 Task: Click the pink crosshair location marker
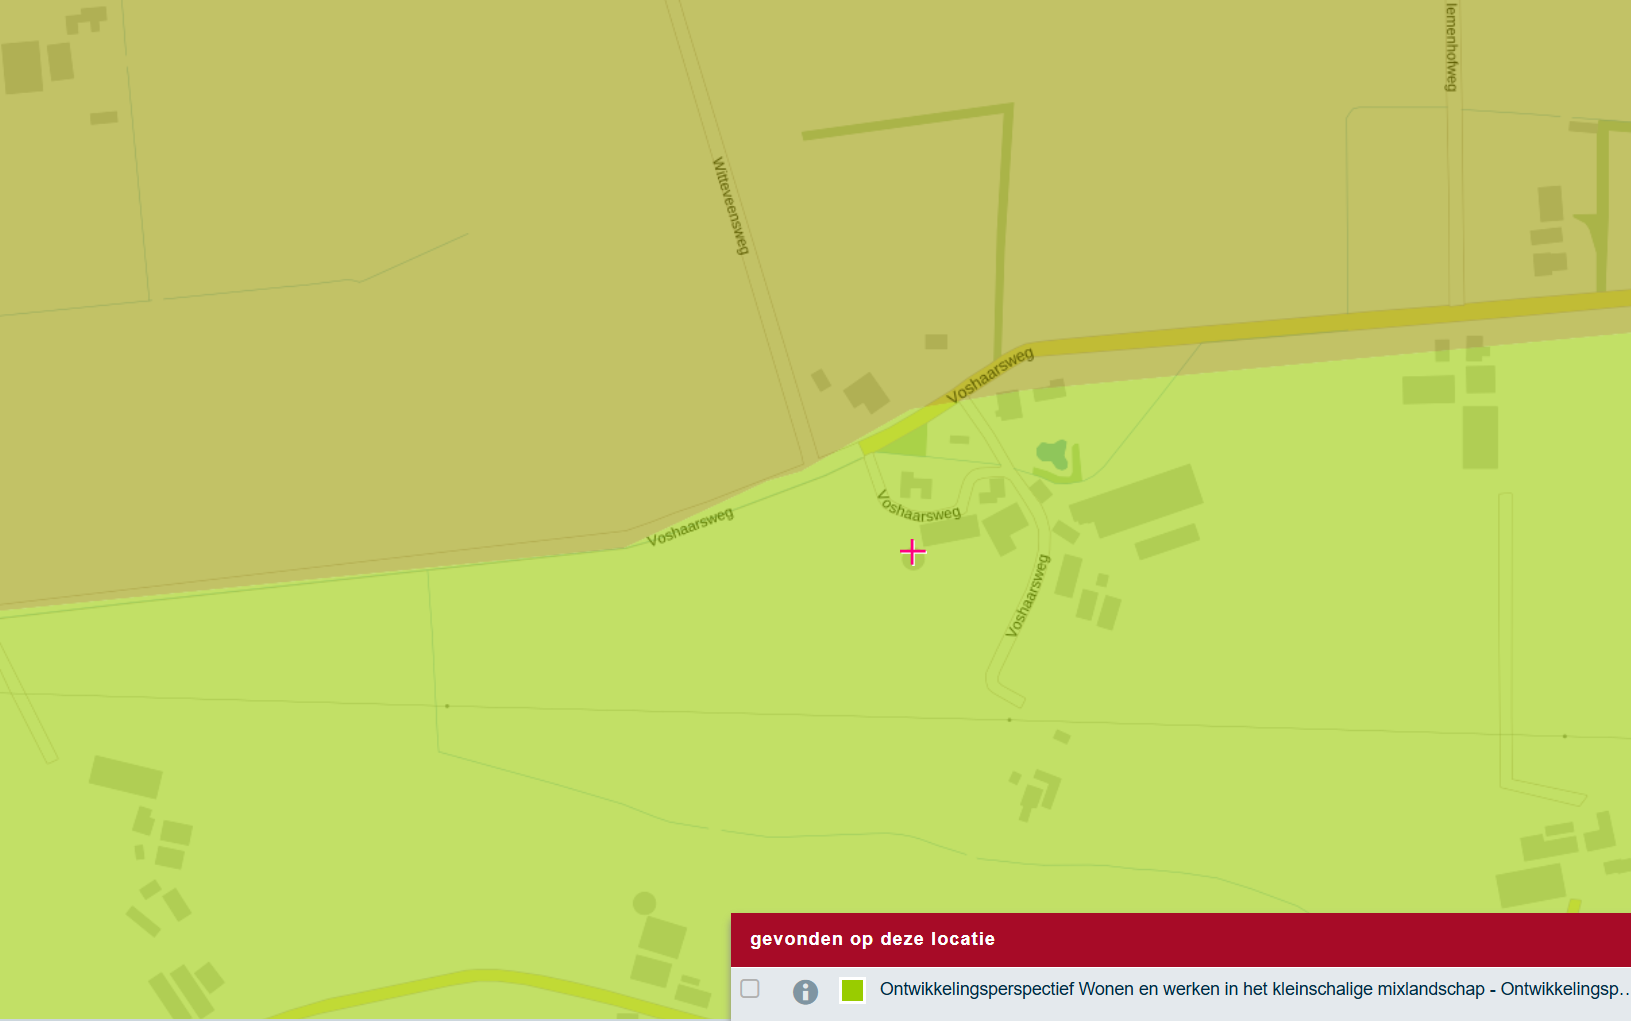coord(913,551)
